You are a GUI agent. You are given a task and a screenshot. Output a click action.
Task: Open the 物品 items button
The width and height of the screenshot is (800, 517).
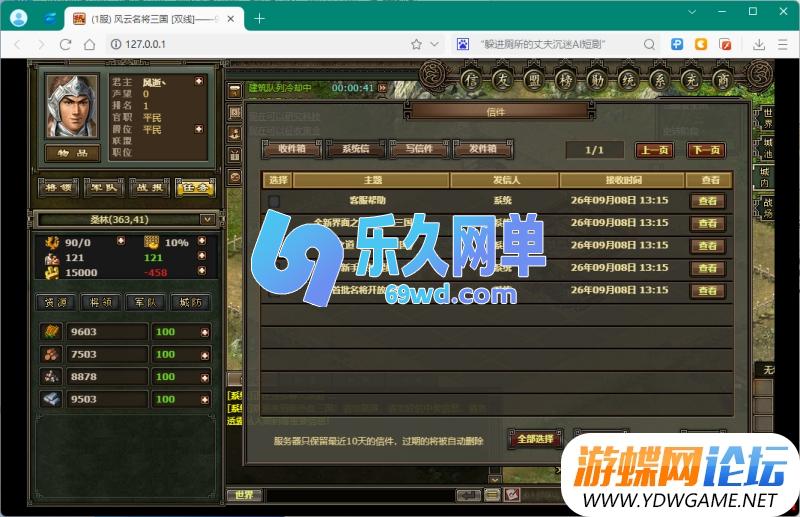pos(72,153)
